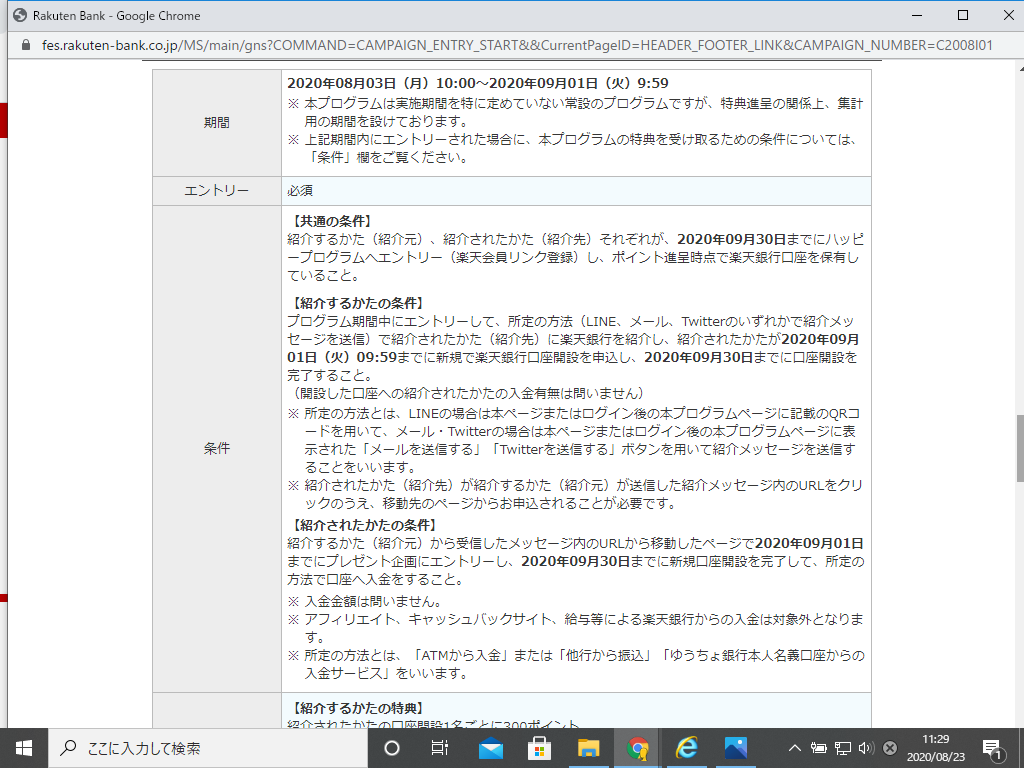This screenshot has height=768, width=1024.
Task: Click the scrollbar up arrow
Action: [1019, 67]
